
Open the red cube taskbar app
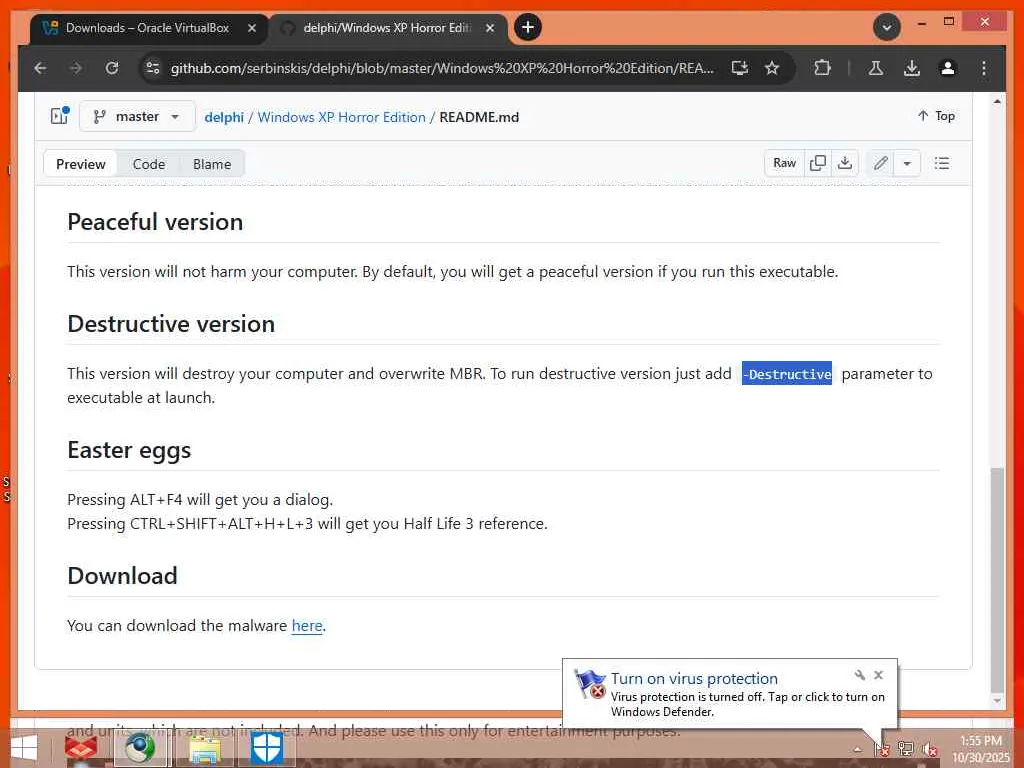pyautogui.click(x=81, y=749)
